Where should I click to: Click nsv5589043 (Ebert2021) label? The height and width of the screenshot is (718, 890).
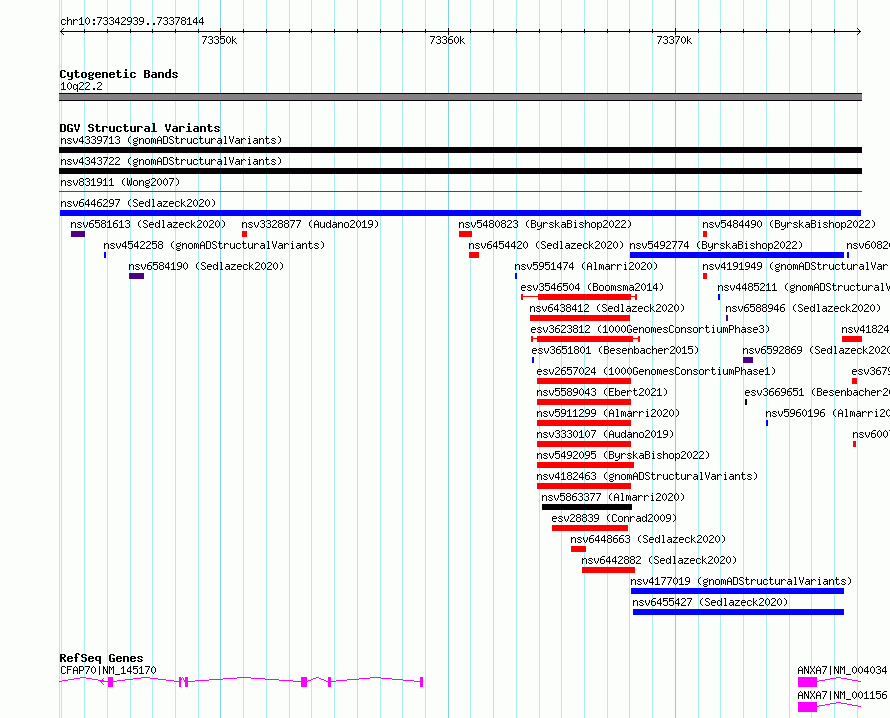click(602, 392)
